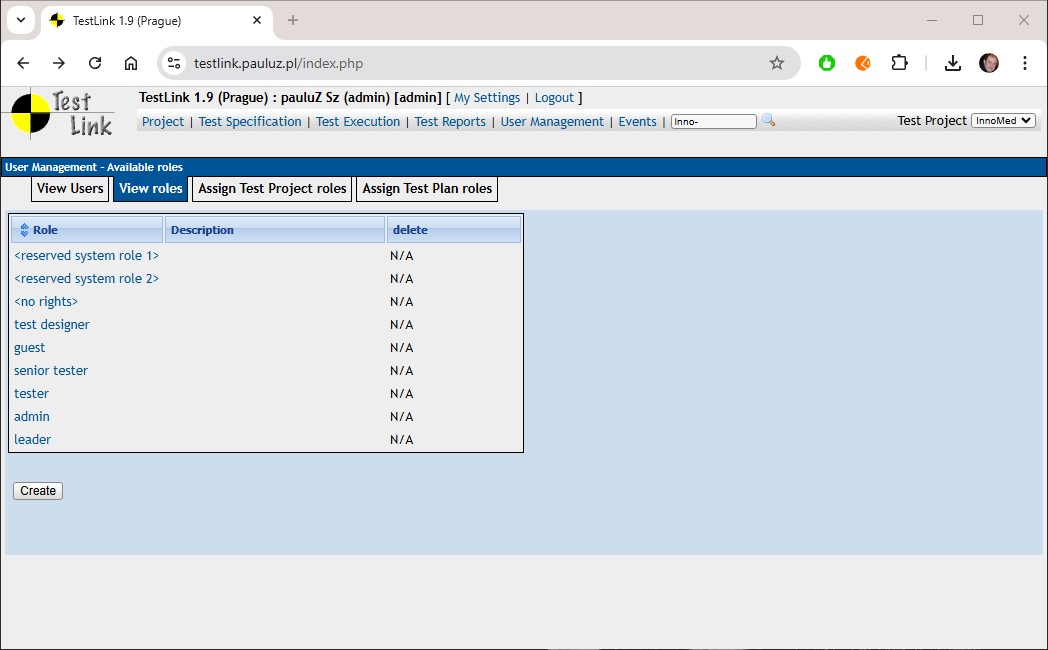The height and width of the screenshot is (650, 1048).
Task: Open the Test Project InnoMed dropdown
Action: tap(1003, 121)
